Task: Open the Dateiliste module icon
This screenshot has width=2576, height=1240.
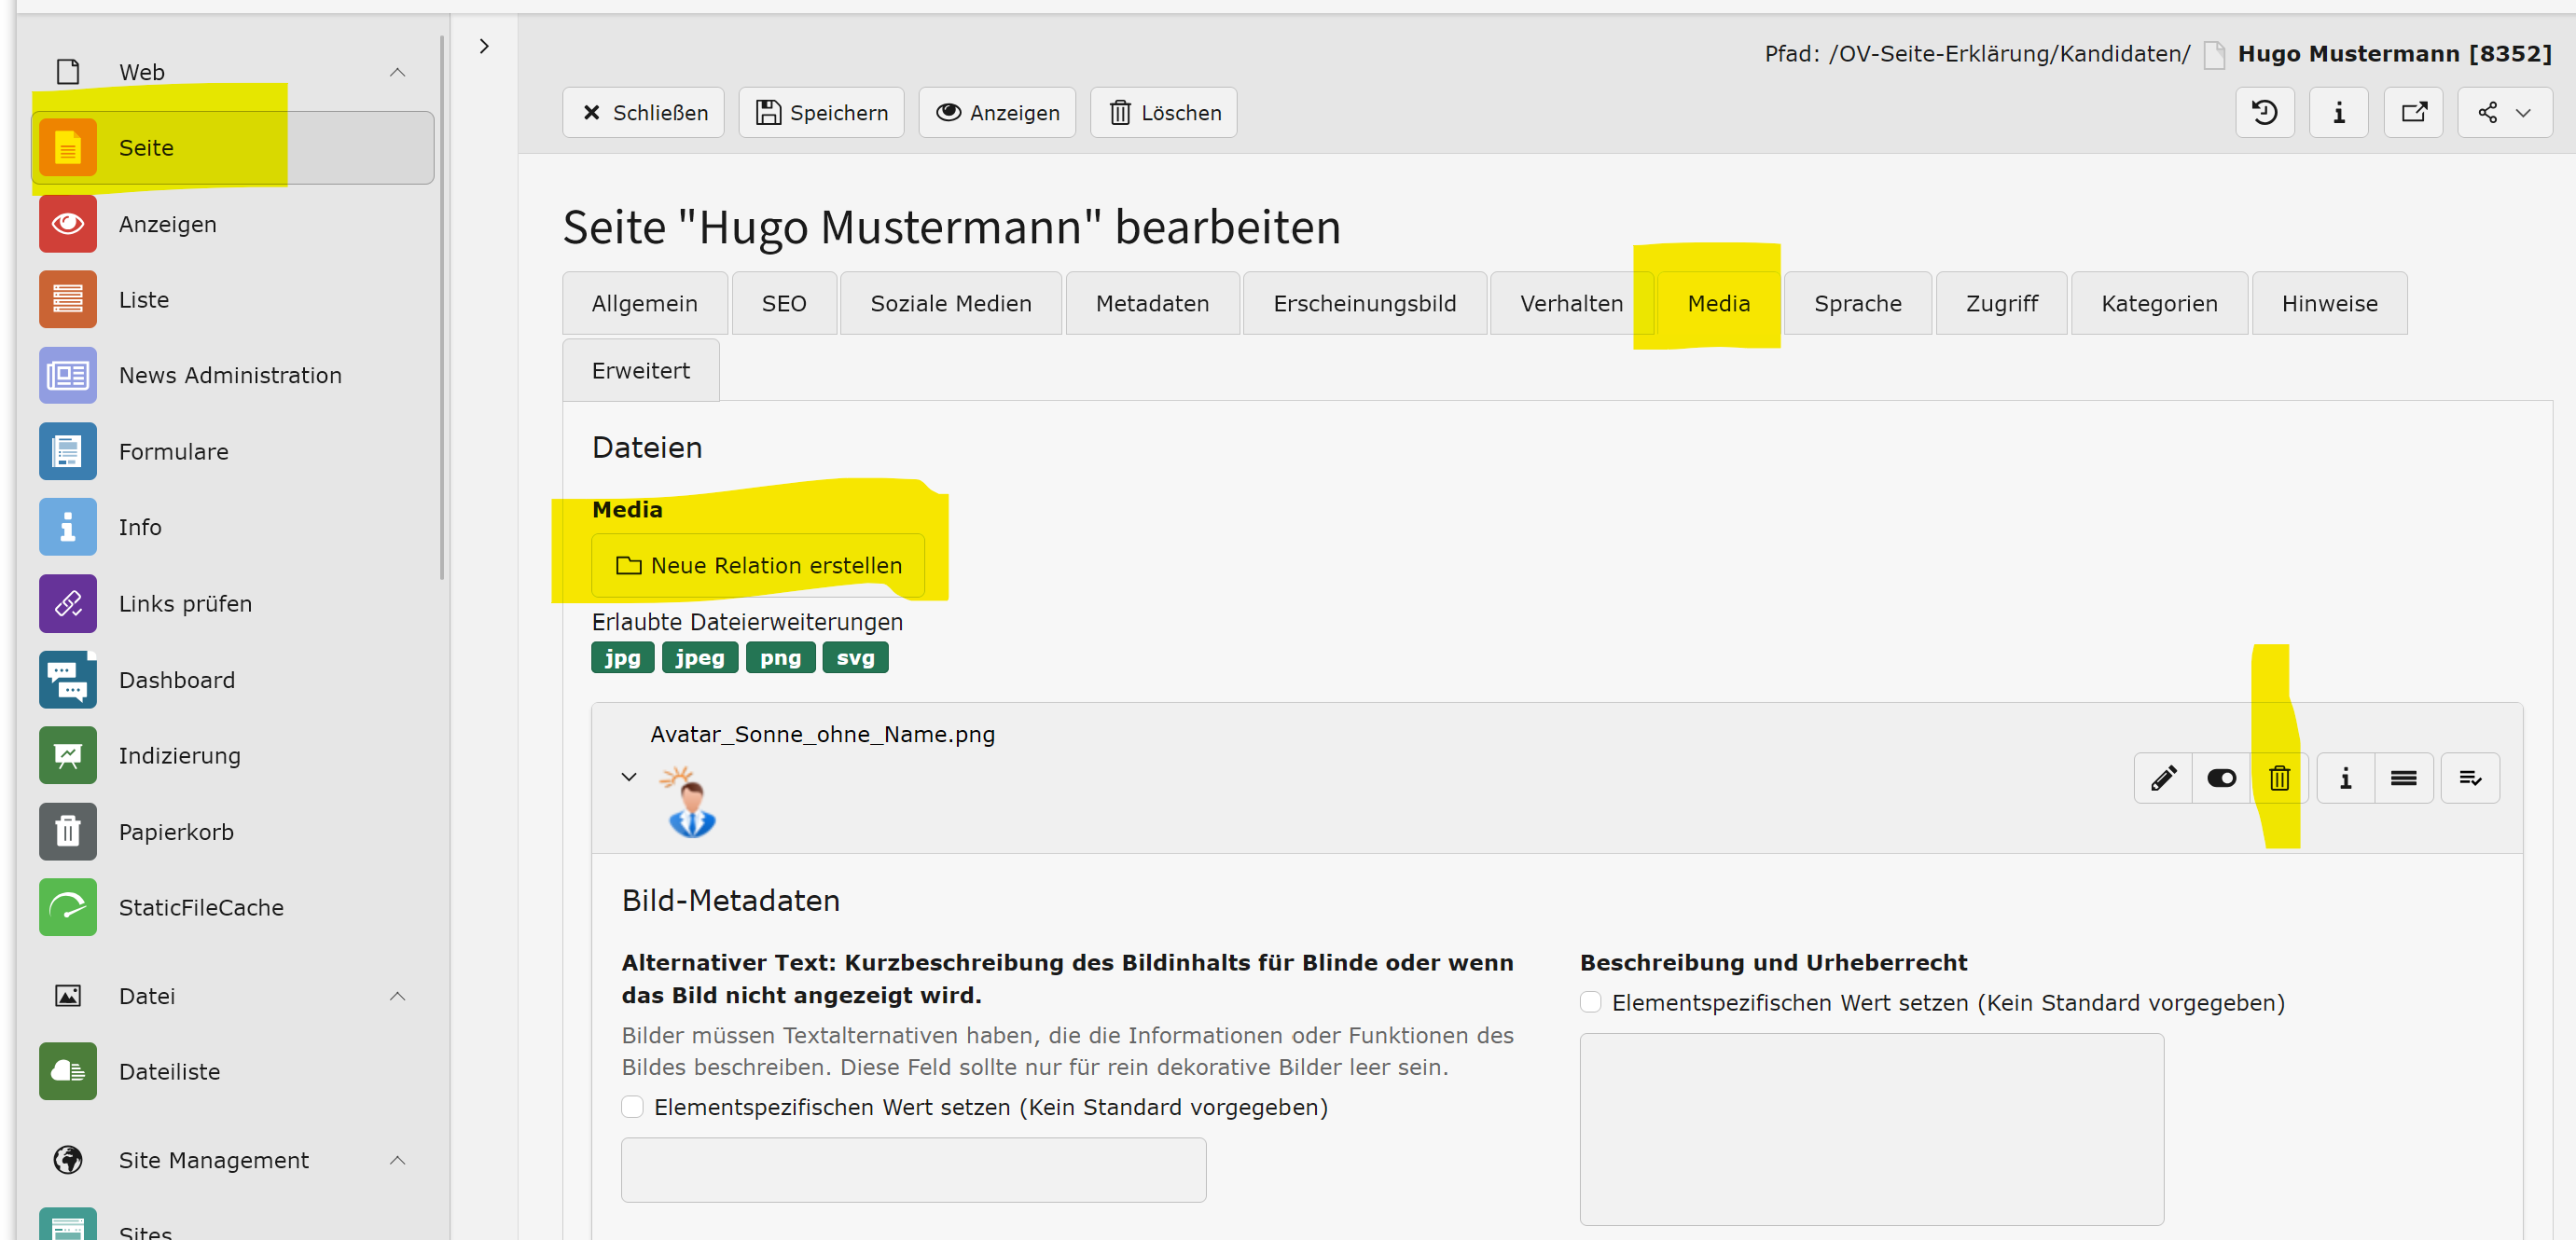Action: tap(68, 1072)
